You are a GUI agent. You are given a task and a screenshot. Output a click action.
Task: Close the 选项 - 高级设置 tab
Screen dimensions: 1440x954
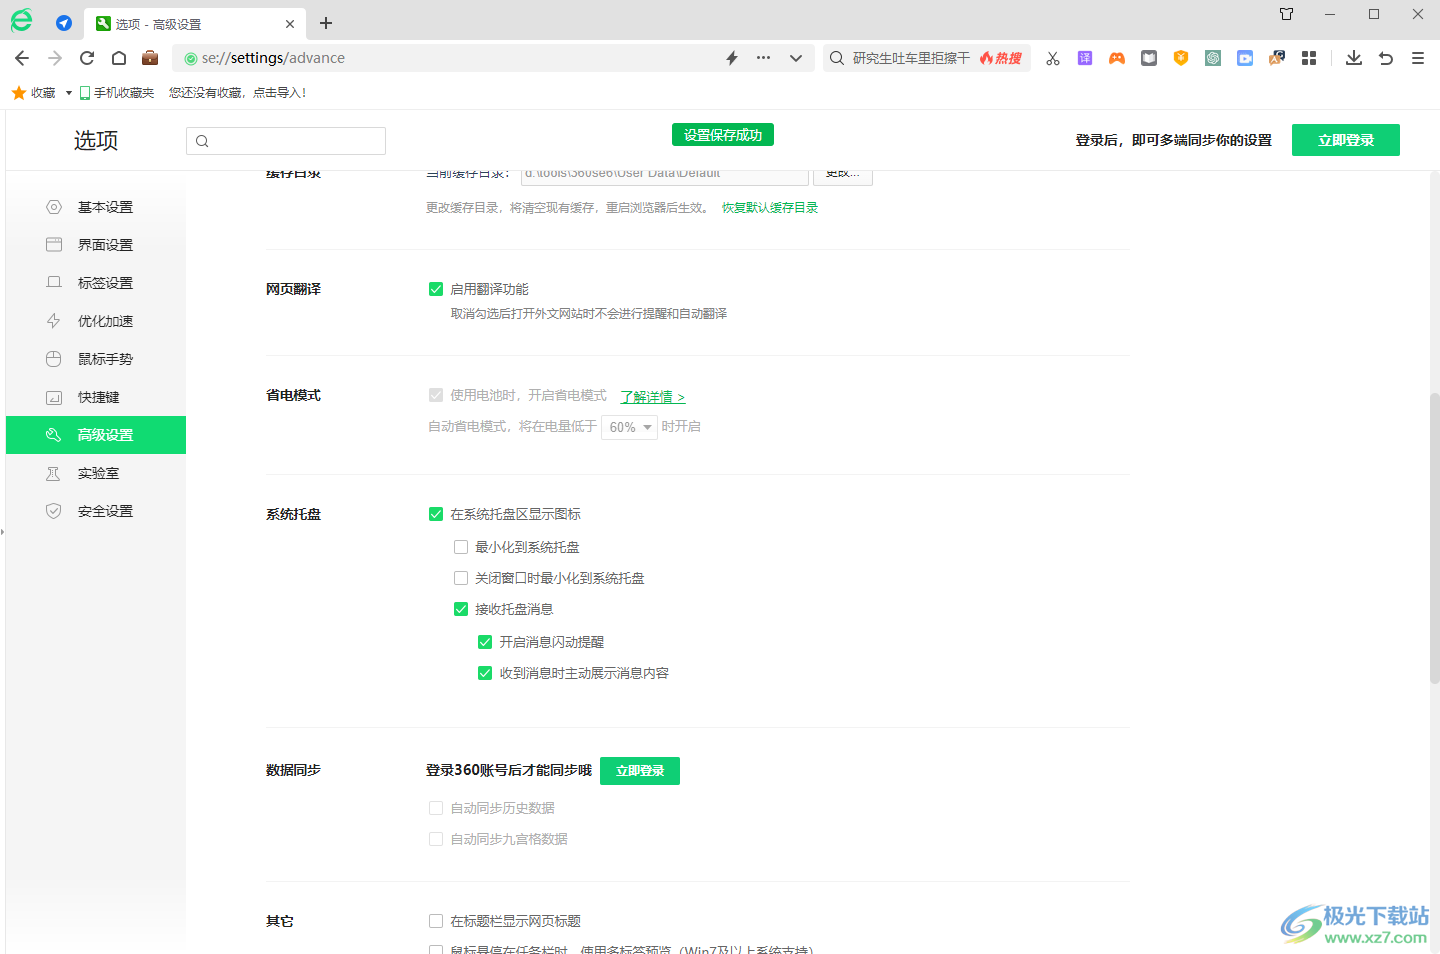290,23
